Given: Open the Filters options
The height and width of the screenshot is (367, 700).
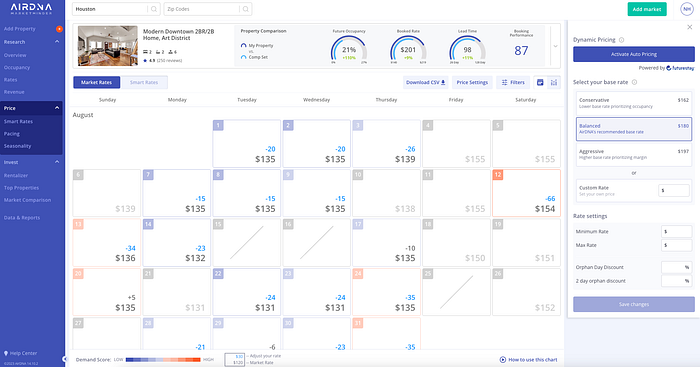Looking at the screenshot, I should pos(513,83).
